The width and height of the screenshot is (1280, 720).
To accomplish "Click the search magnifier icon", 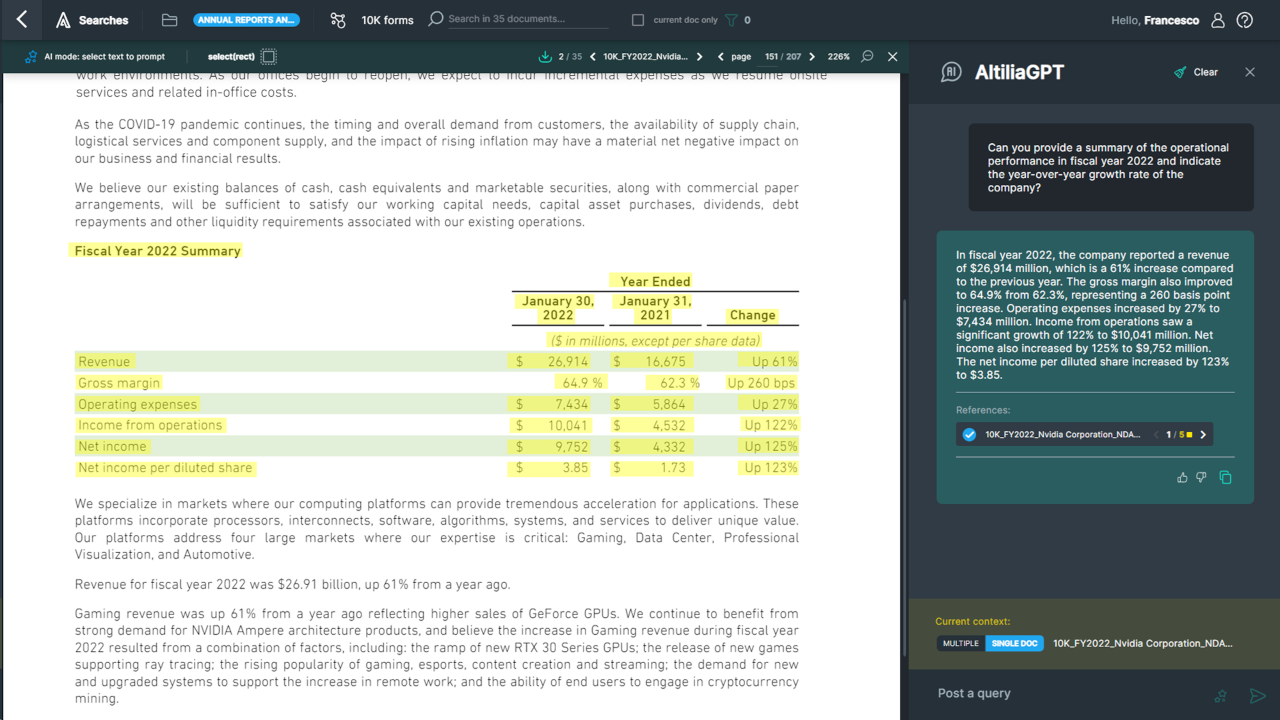I will pyautogui.click(x=435, y=19).
